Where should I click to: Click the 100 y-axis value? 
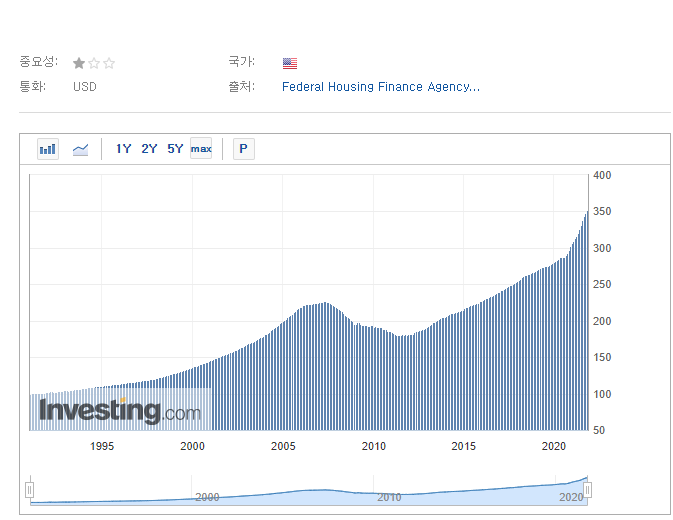[602, 394]
